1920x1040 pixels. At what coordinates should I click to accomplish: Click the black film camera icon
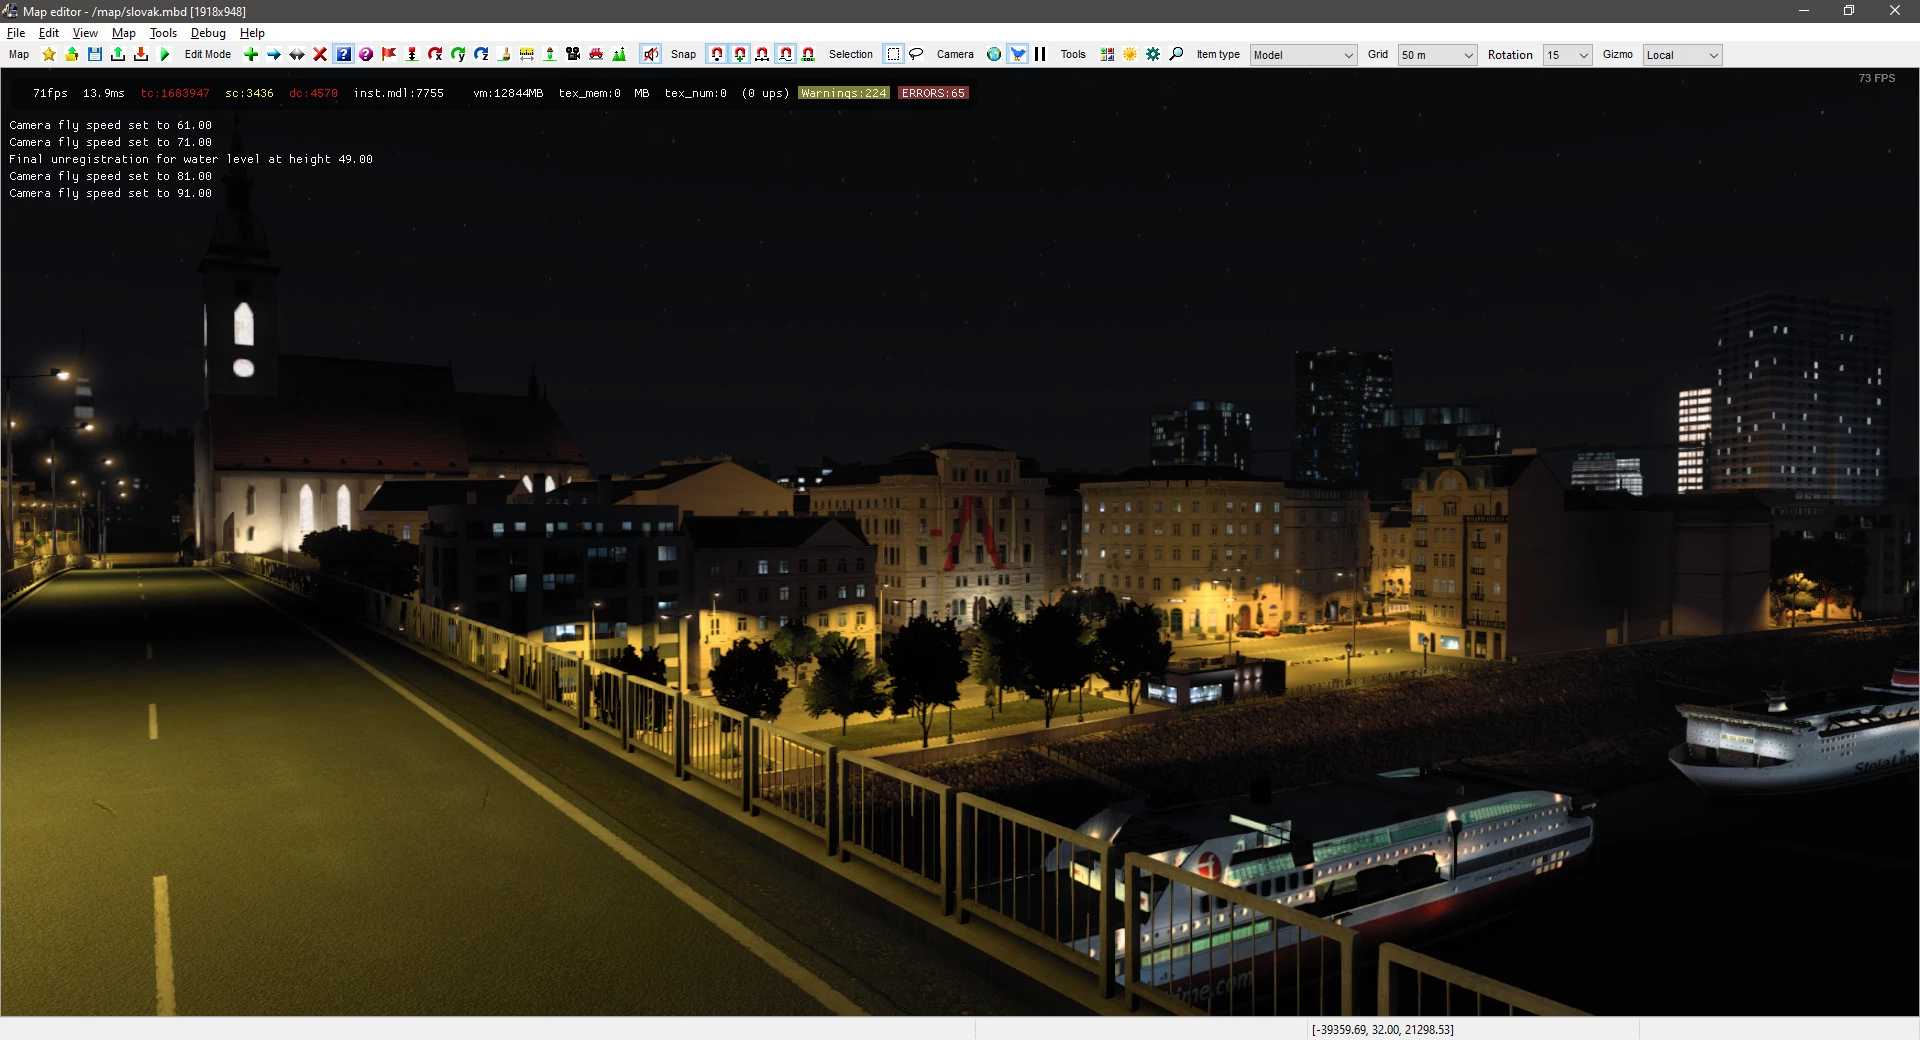(573, 55)
